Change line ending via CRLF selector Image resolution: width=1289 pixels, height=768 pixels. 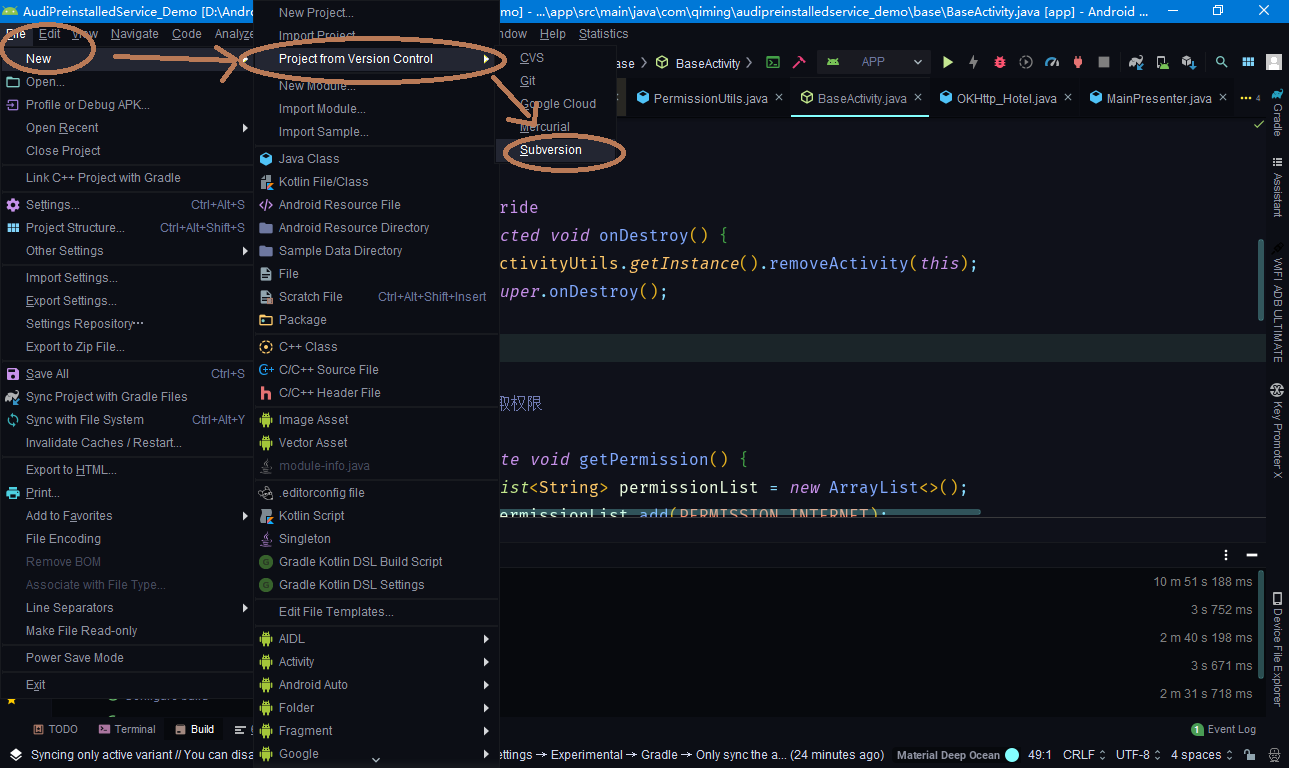[x=1080, y=754]
